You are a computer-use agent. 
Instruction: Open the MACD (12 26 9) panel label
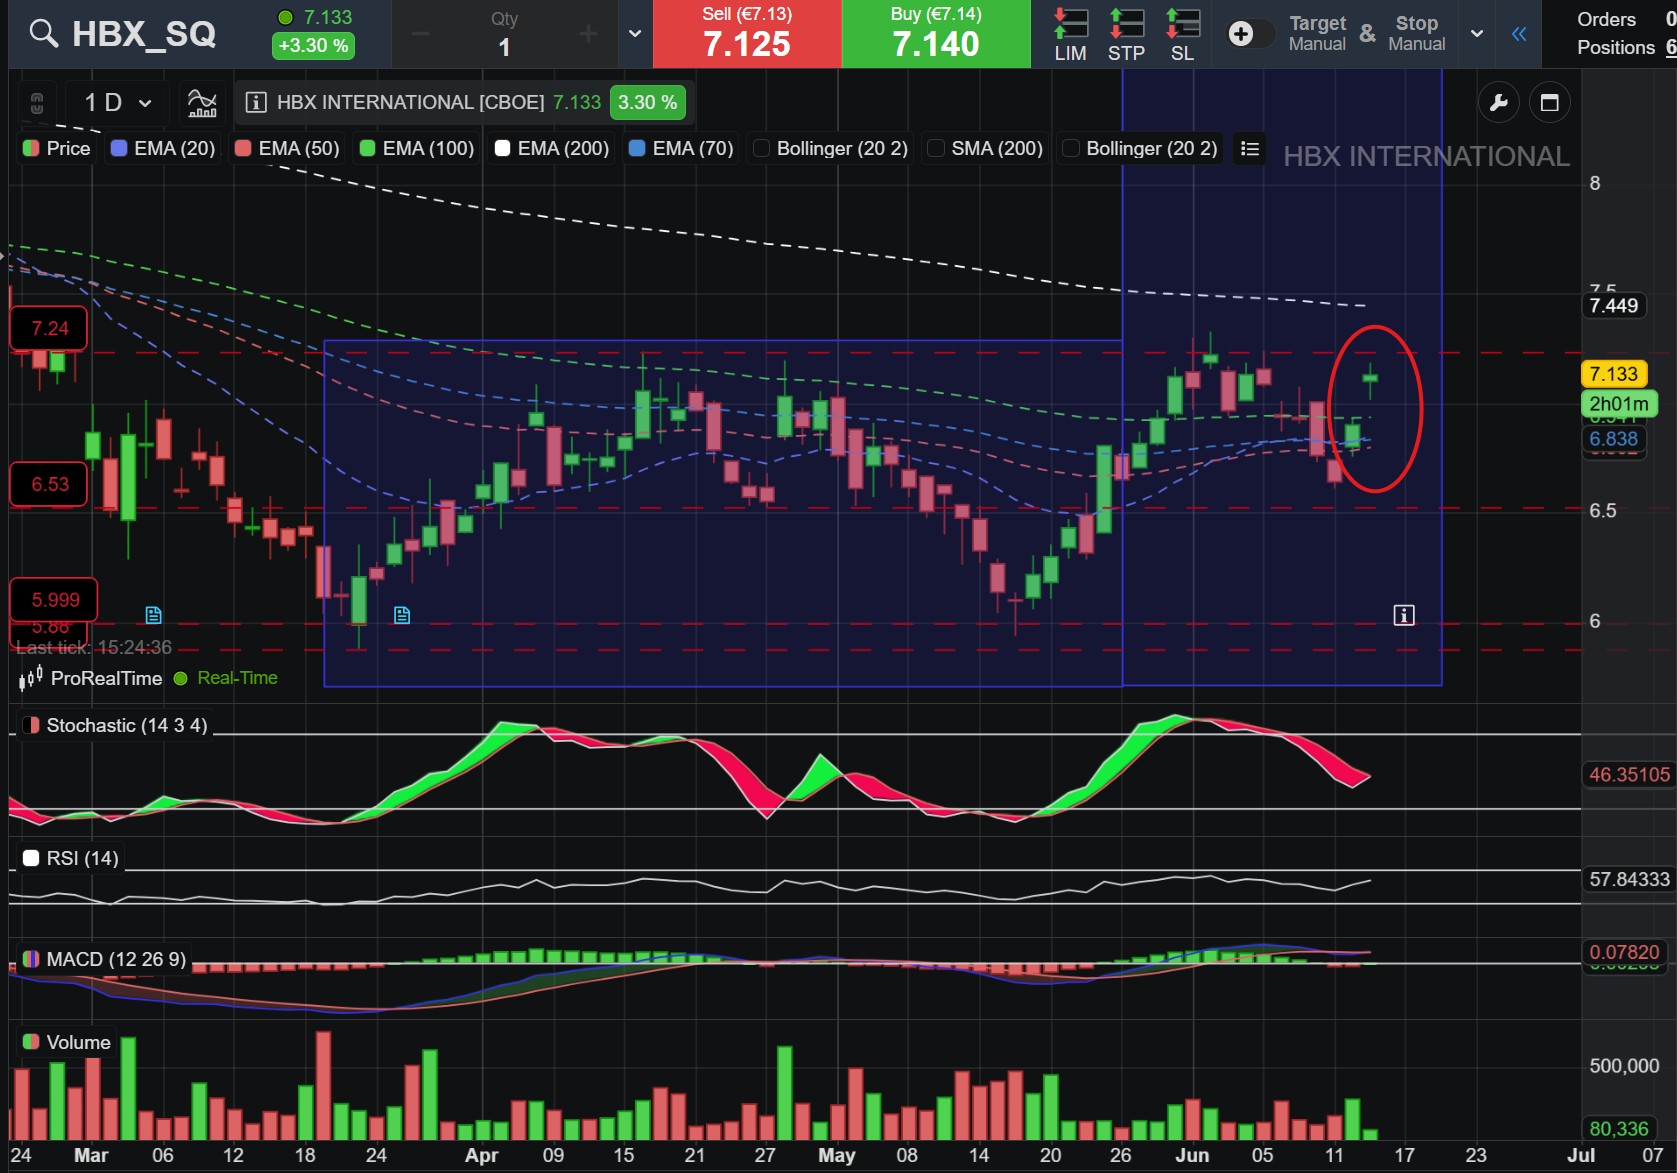point(104,959)
